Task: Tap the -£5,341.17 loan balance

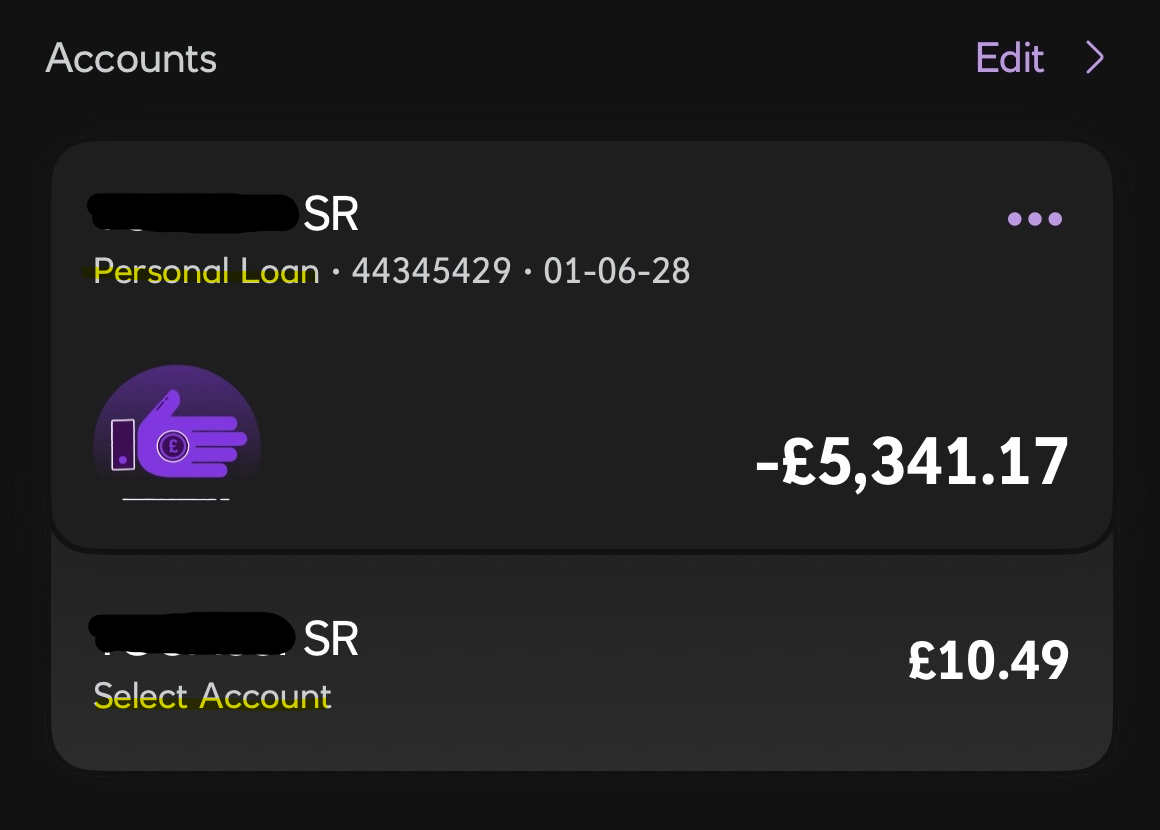Action: click(x=912, y=463)
